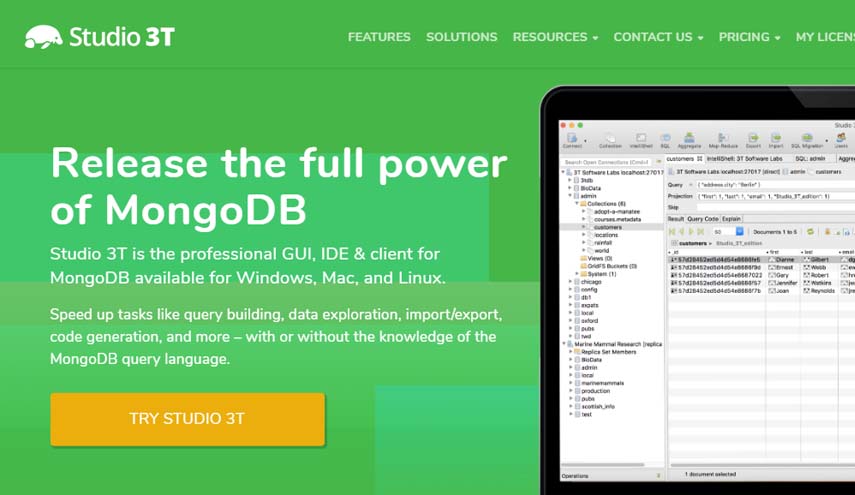Click the green refresh results icon
Viewport: 855px width, 495px height.
(x=810, y=232)
